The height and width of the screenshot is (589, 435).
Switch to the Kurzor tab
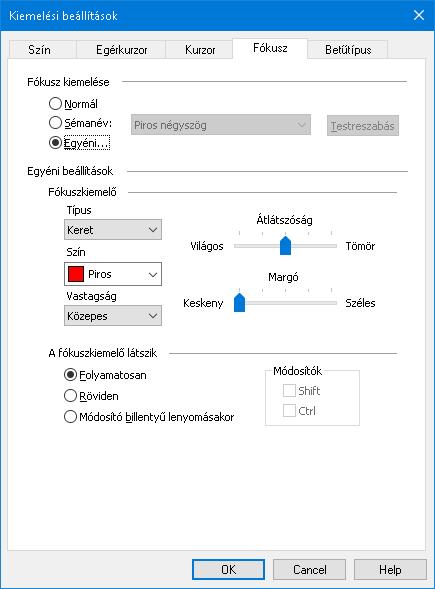point(200,50)
